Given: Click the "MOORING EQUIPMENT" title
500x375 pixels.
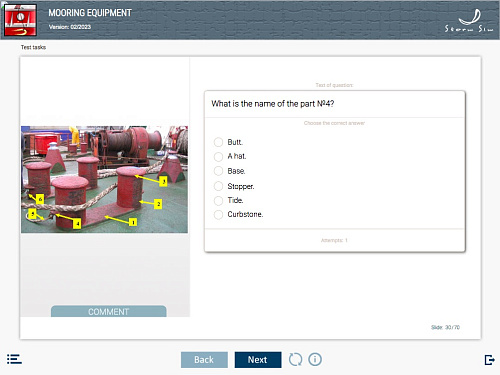Looking at the screenshot, I should [x=90, y=13].
